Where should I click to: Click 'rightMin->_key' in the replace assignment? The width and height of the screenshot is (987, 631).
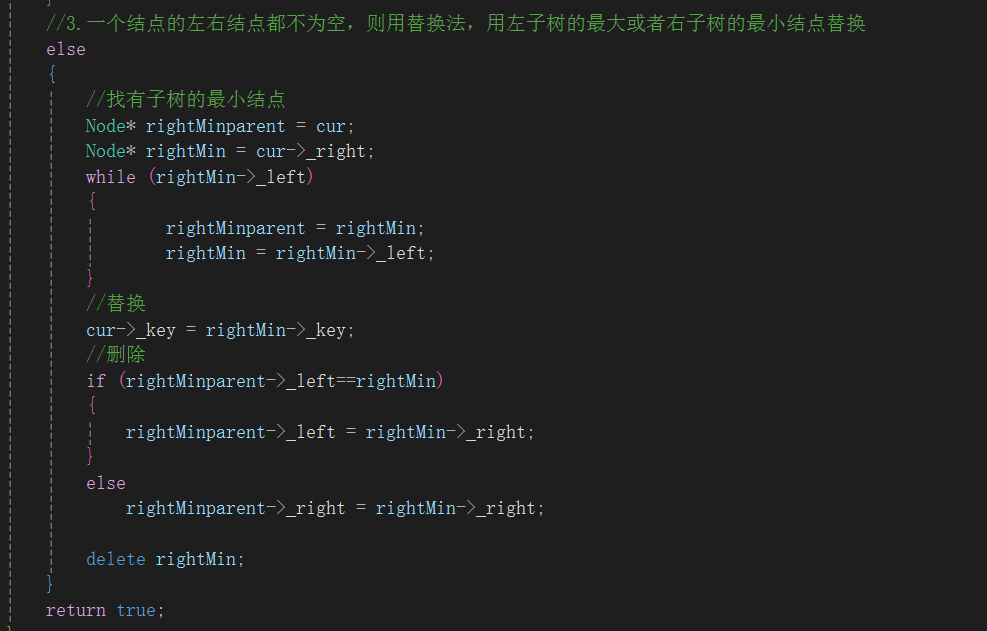coord(275,330)
